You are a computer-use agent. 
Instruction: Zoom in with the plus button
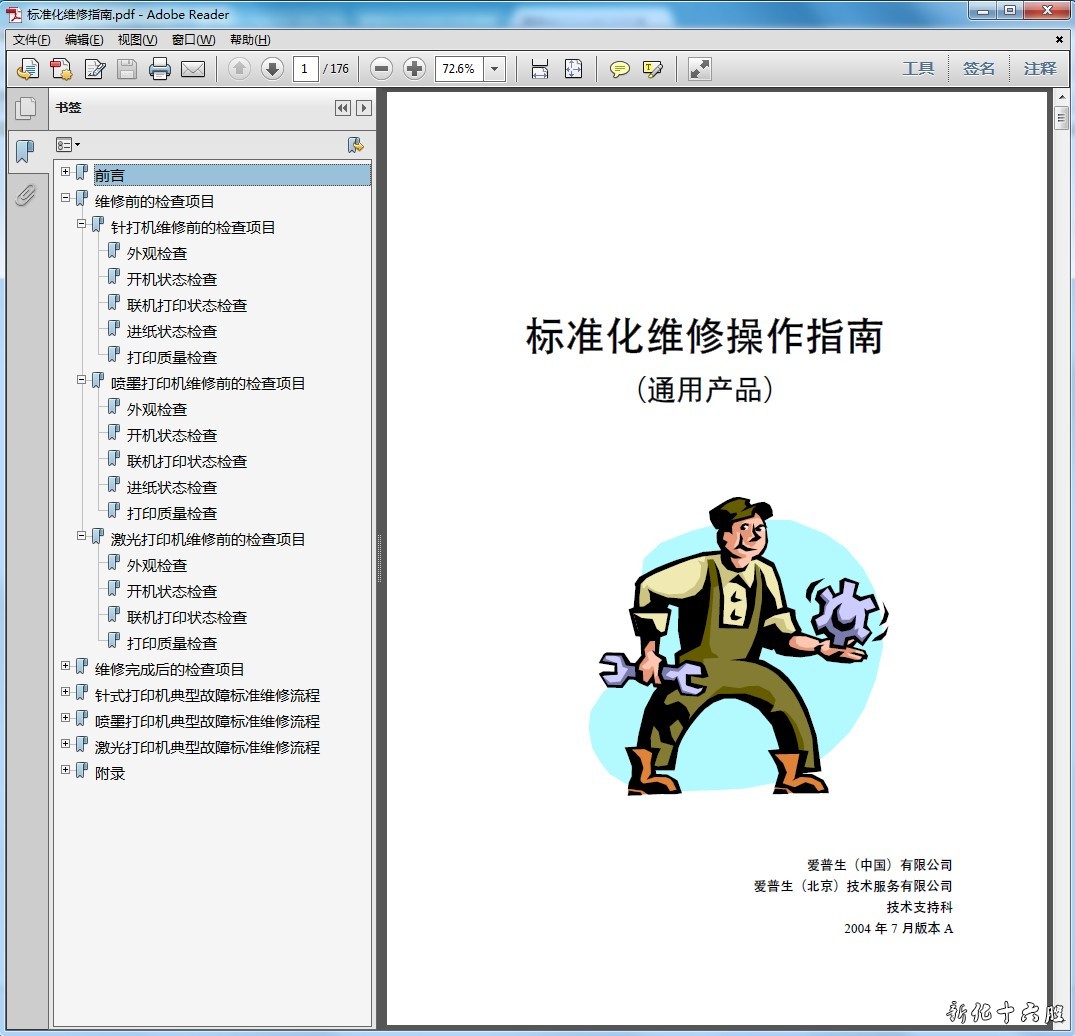point(414,69)
